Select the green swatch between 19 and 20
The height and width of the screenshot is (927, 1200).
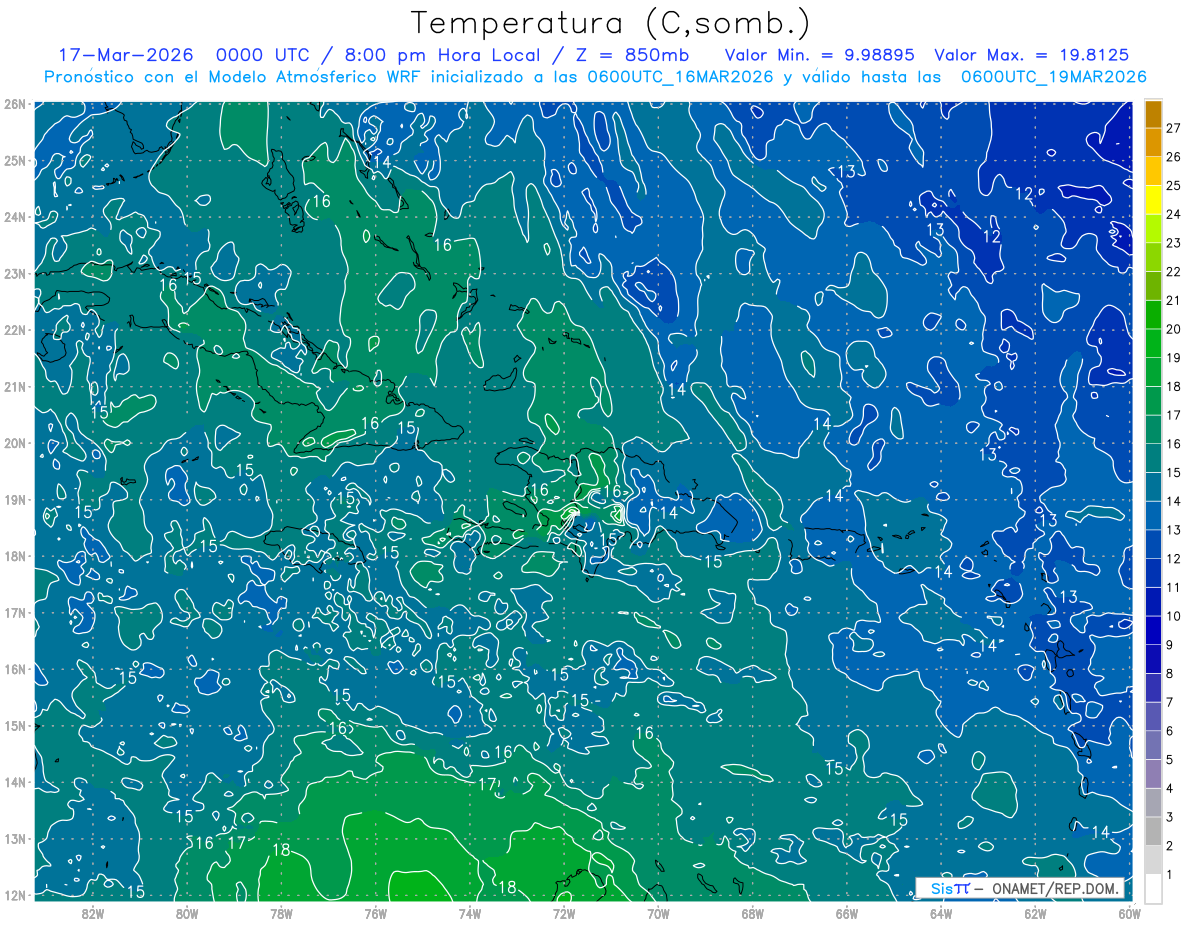1153,343
